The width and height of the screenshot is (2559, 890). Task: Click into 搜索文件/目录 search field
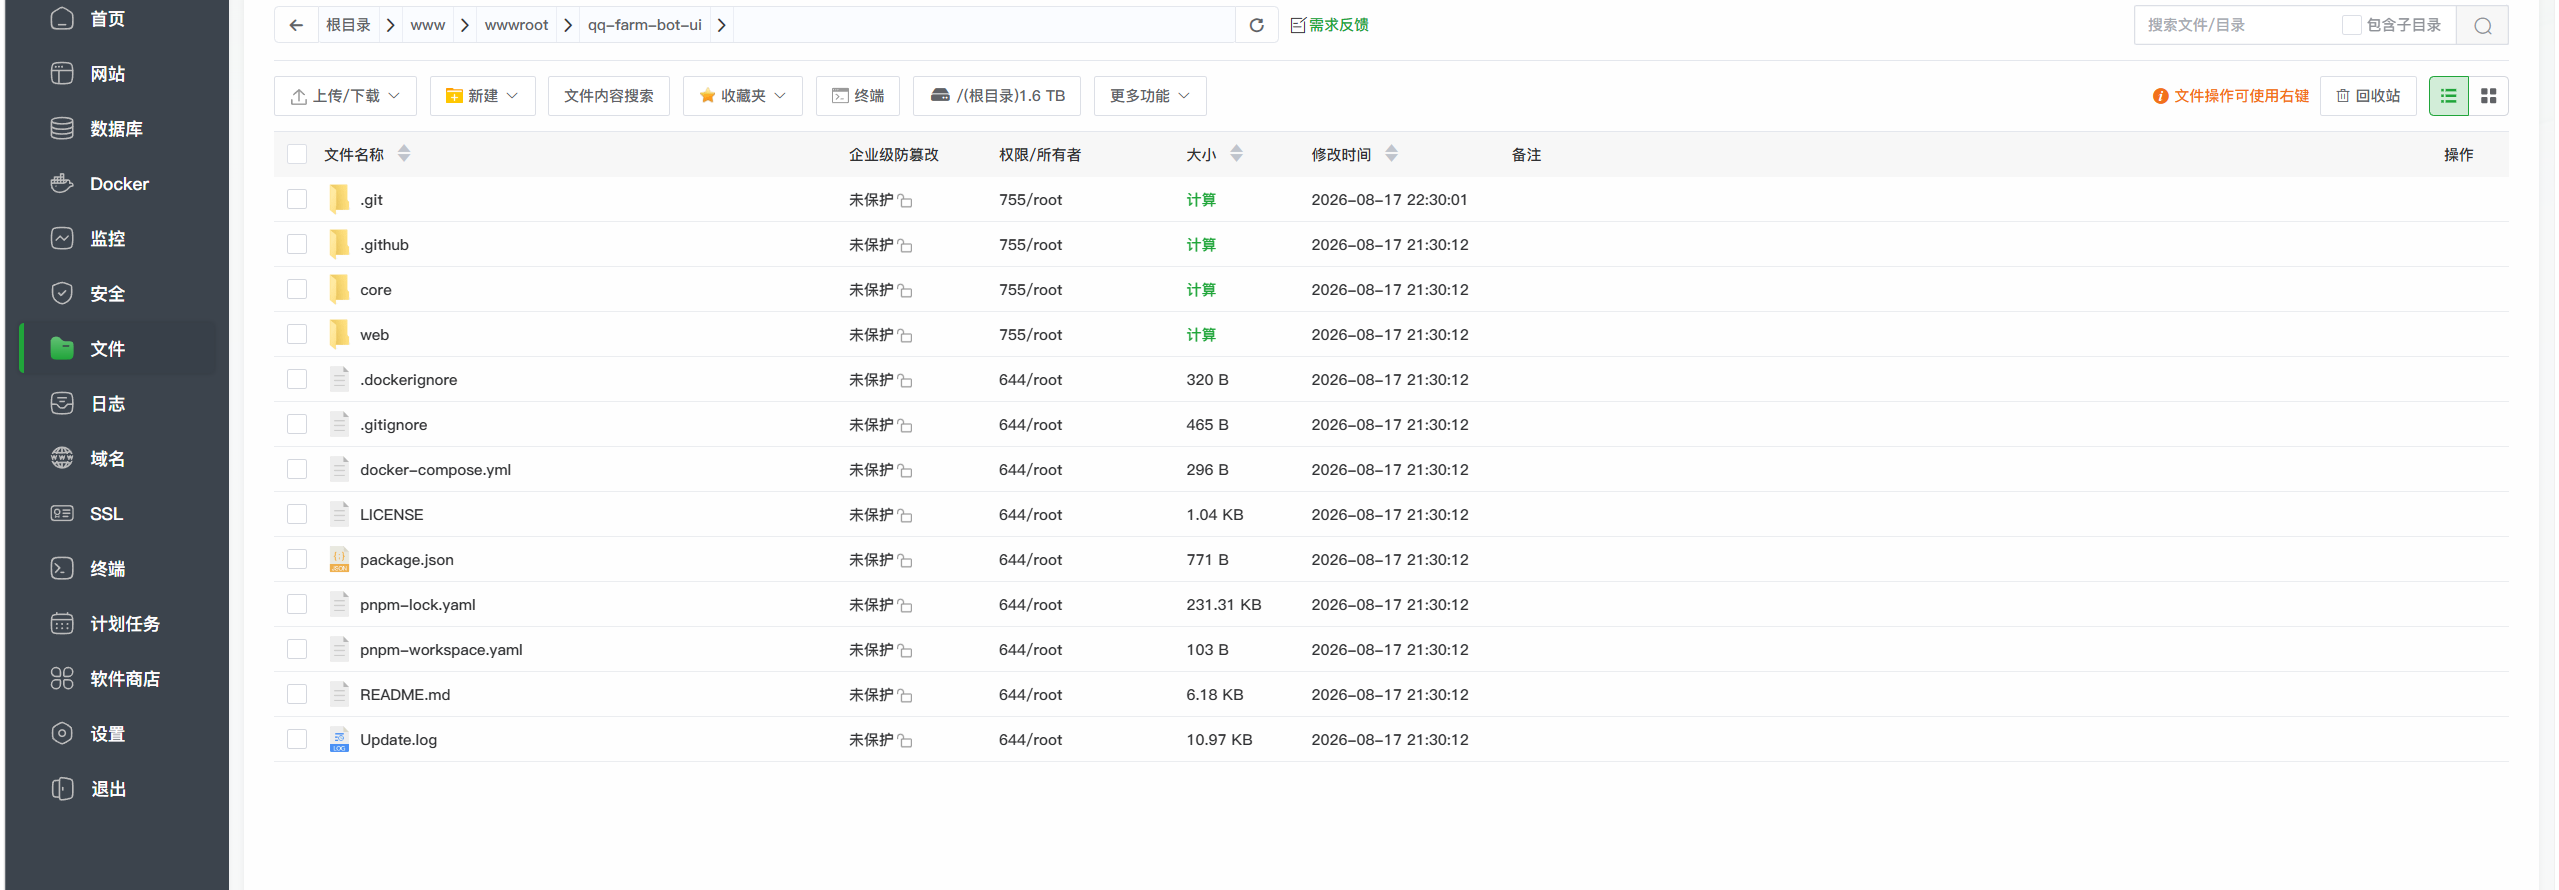tap(2235, 25)
